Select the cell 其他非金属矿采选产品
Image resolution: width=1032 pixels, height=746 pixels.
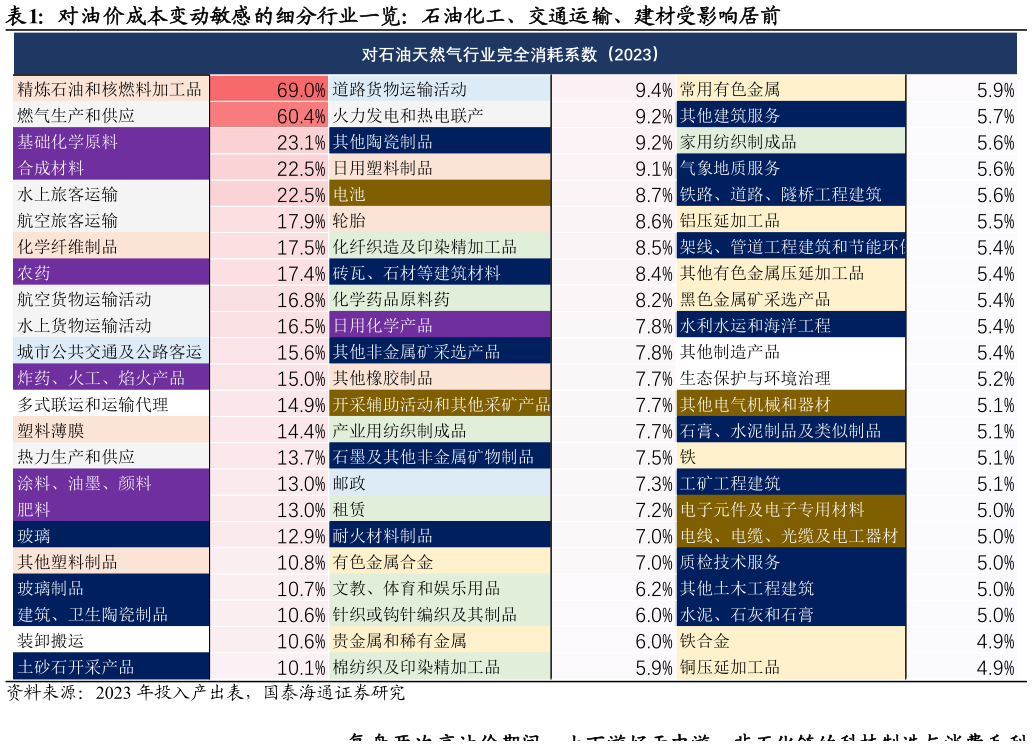click(x=440, y=352)
